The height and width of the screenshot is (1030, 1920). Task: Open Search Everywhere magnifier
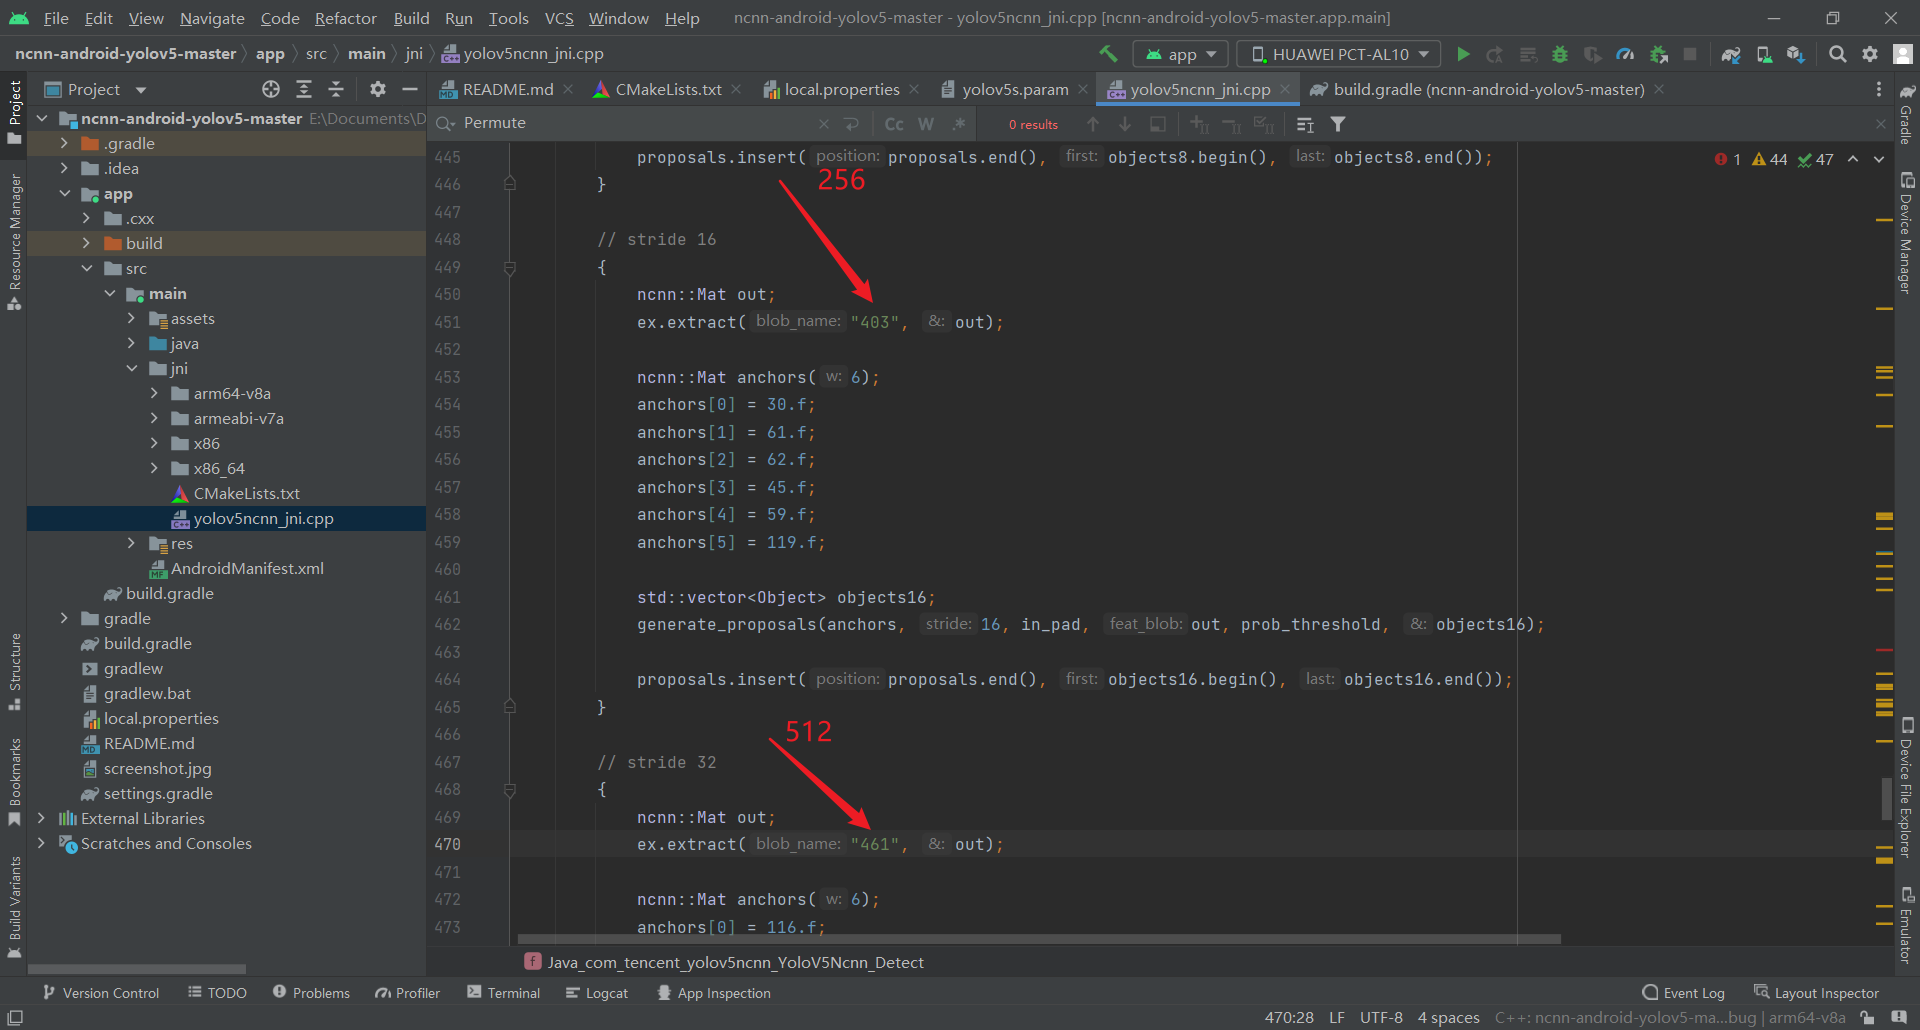[1837, 54]
